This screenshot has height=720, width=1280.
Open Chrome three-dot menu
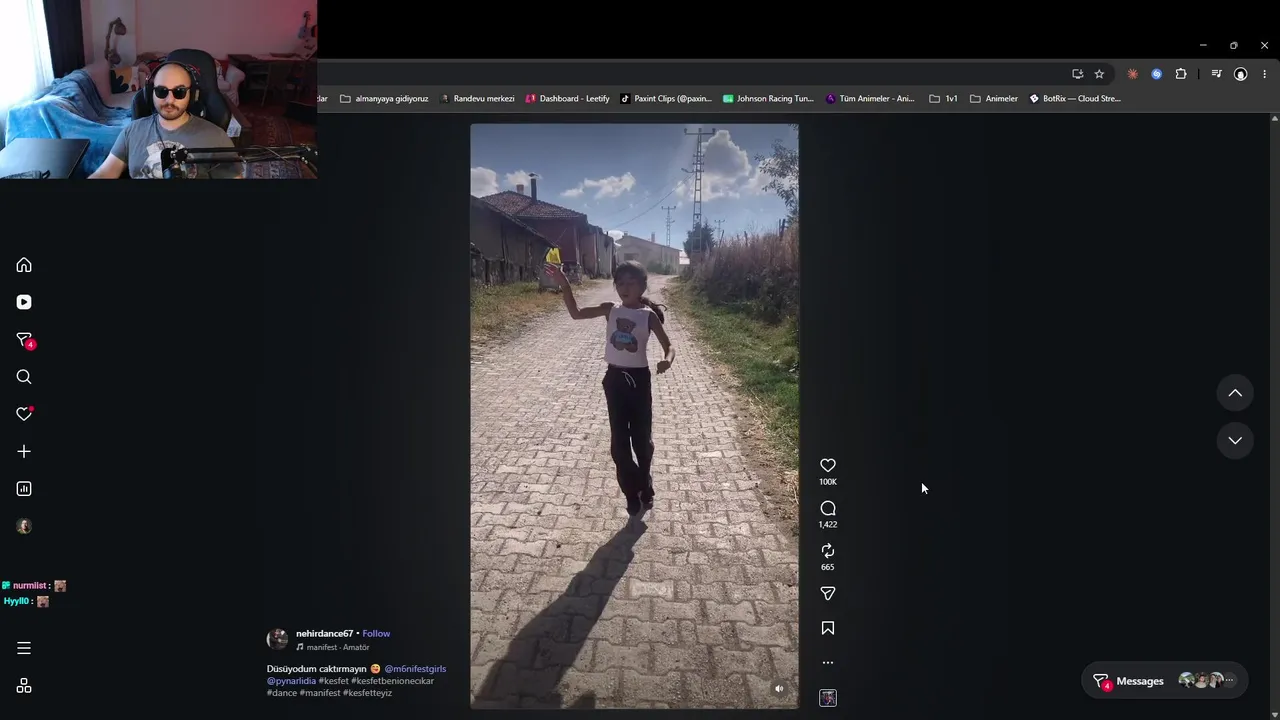[1264, 74]
